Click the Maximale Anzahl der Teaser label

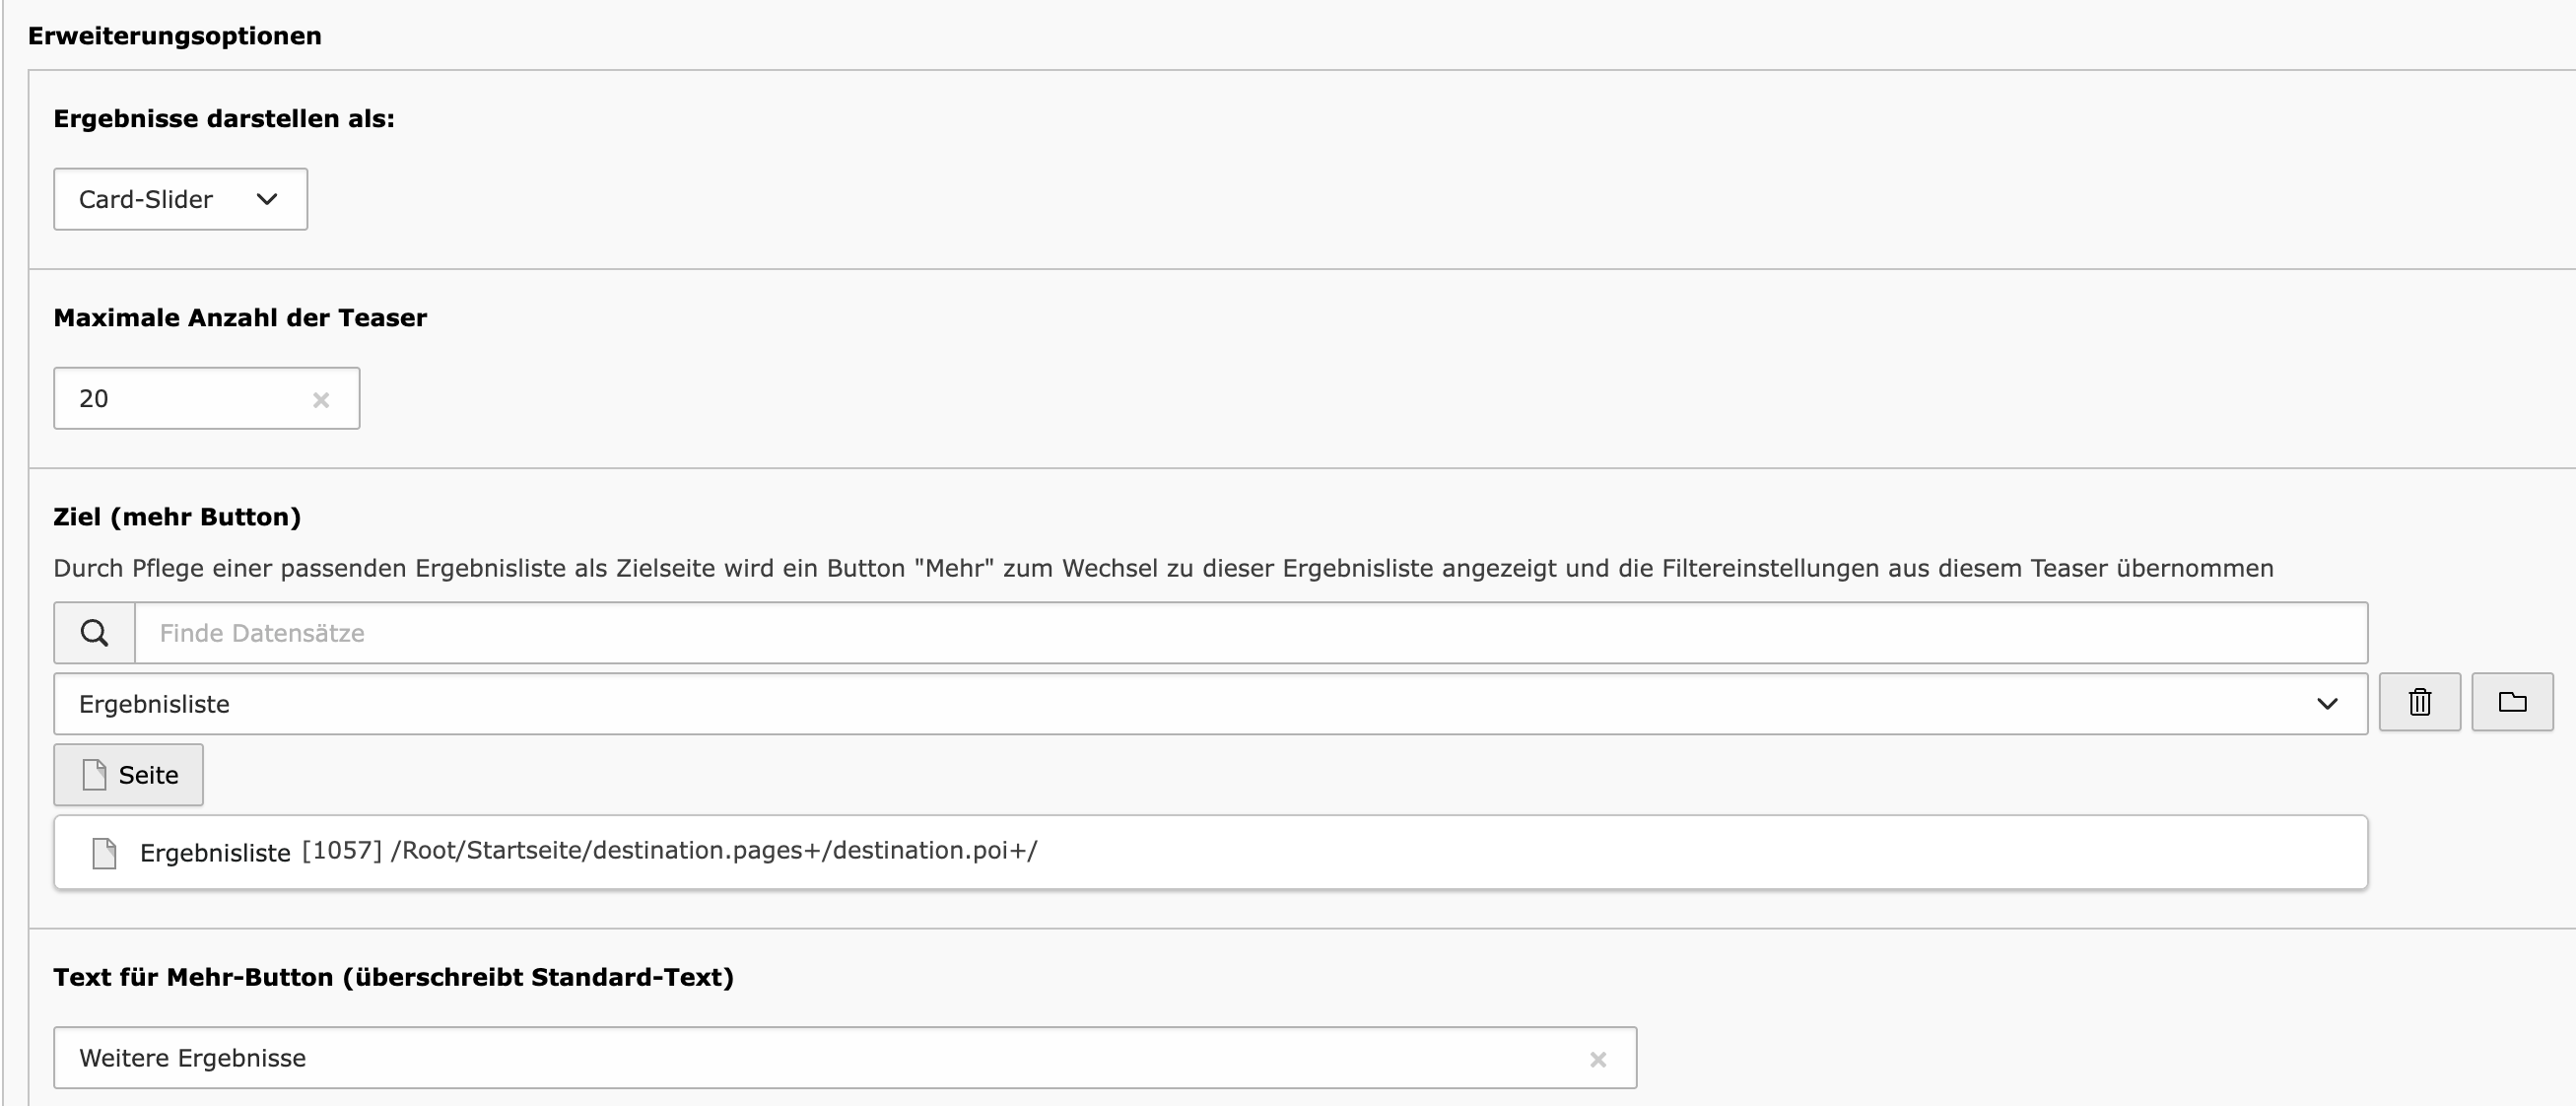[x=240, y=318]
